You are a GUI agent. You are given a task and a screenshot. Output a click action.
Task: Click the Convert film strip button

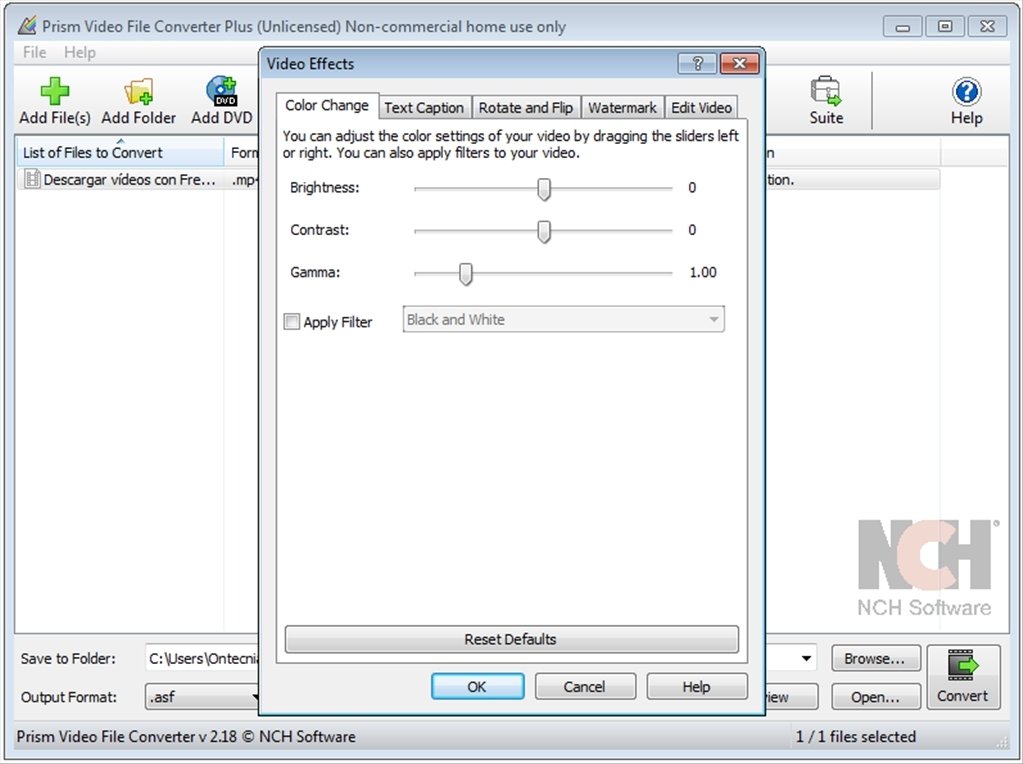(x=963, y=677)
